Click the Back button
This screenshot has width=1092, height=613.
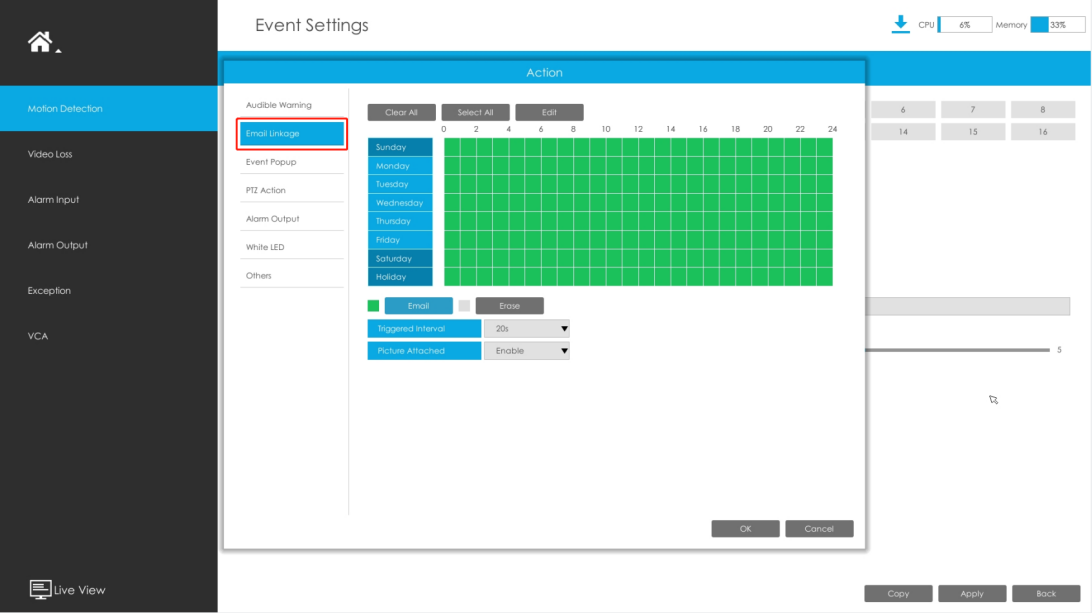click(x=1046, y=593)
